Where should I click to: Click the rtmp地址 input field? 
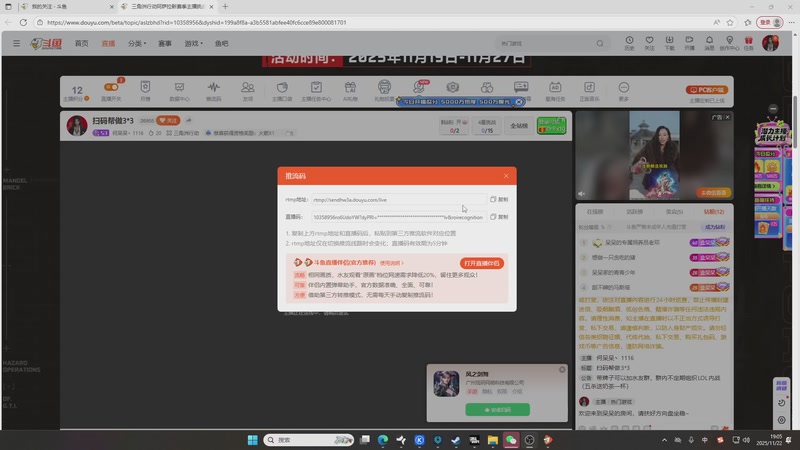[x=398, y=199]
